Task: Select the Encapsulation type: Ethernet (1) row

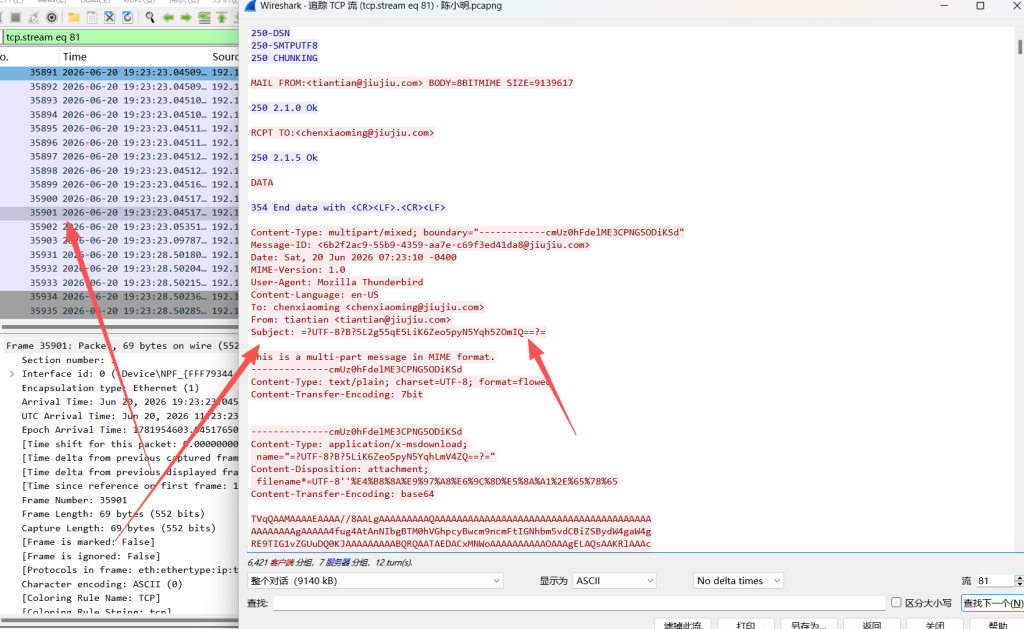Action: pyautogui.click(x=110, y=388)
